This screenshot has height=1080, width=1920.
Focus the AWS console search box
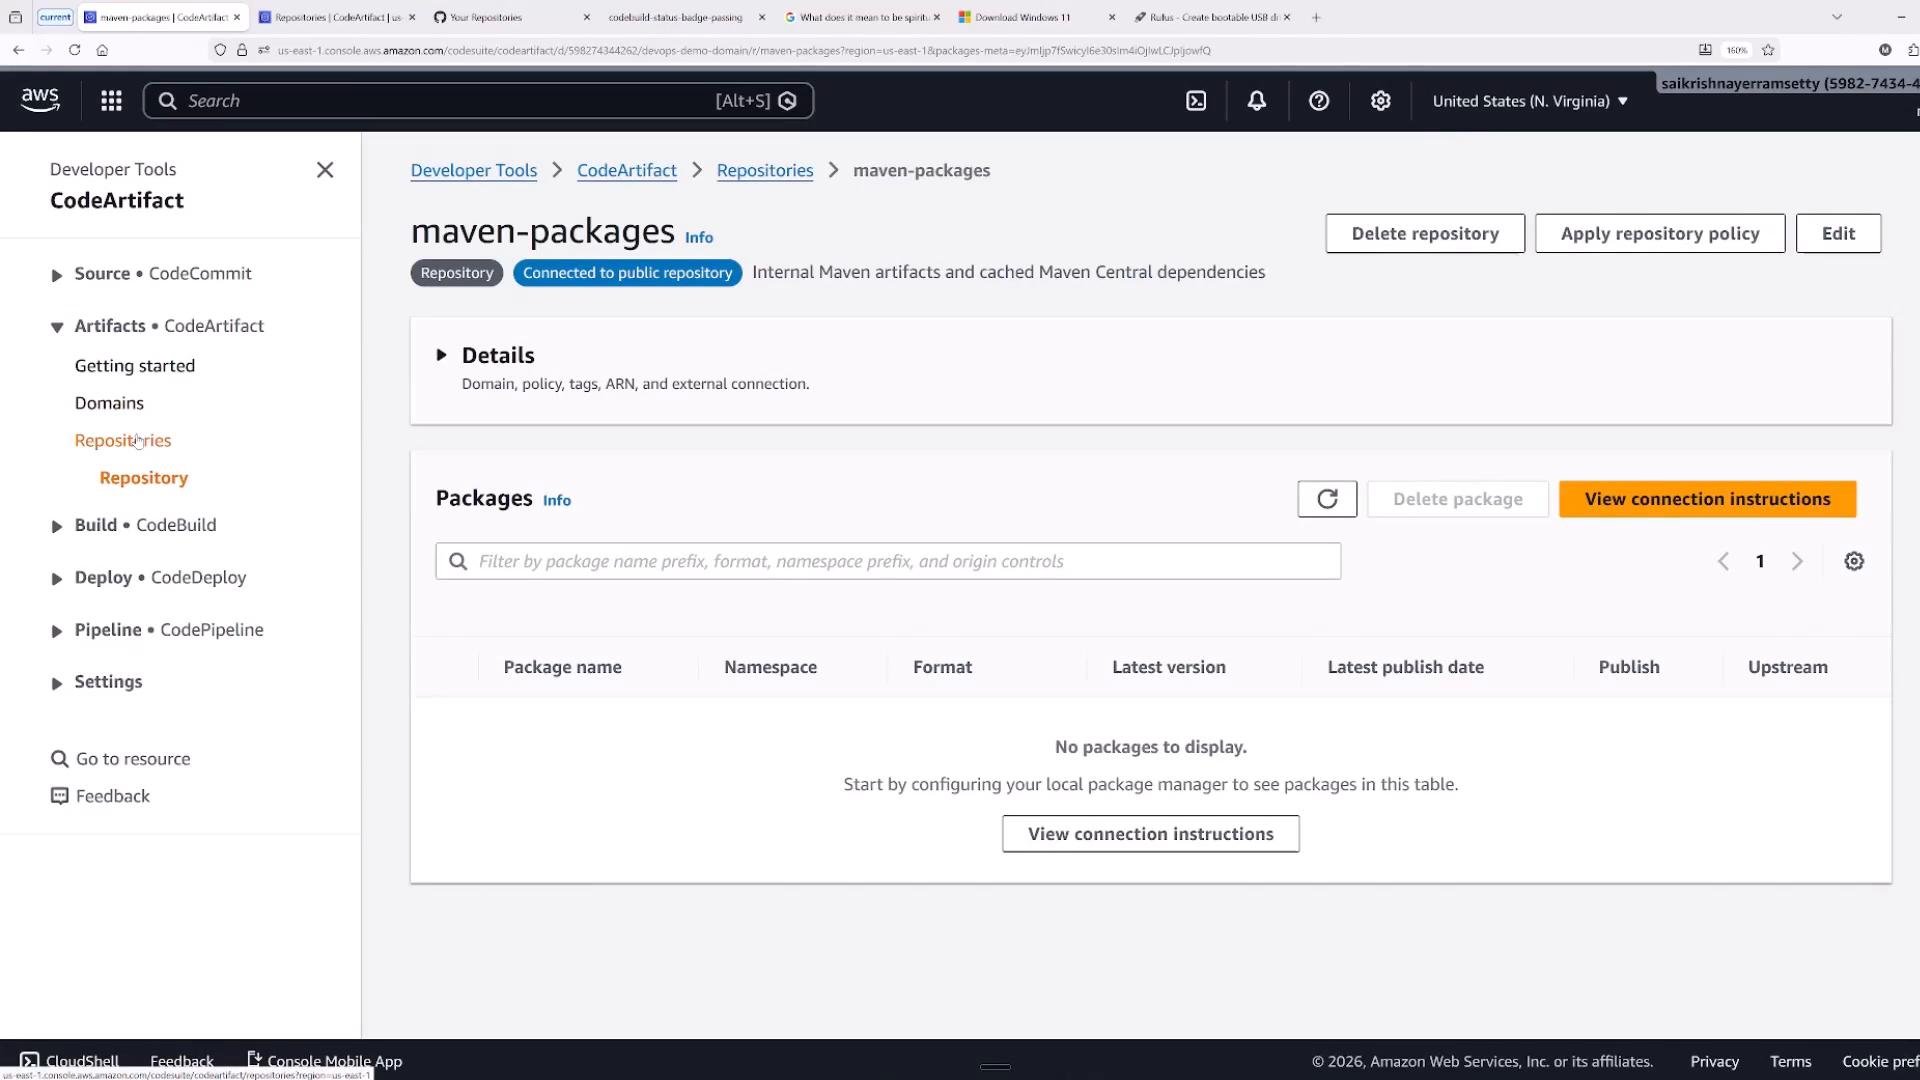(478, 101)
